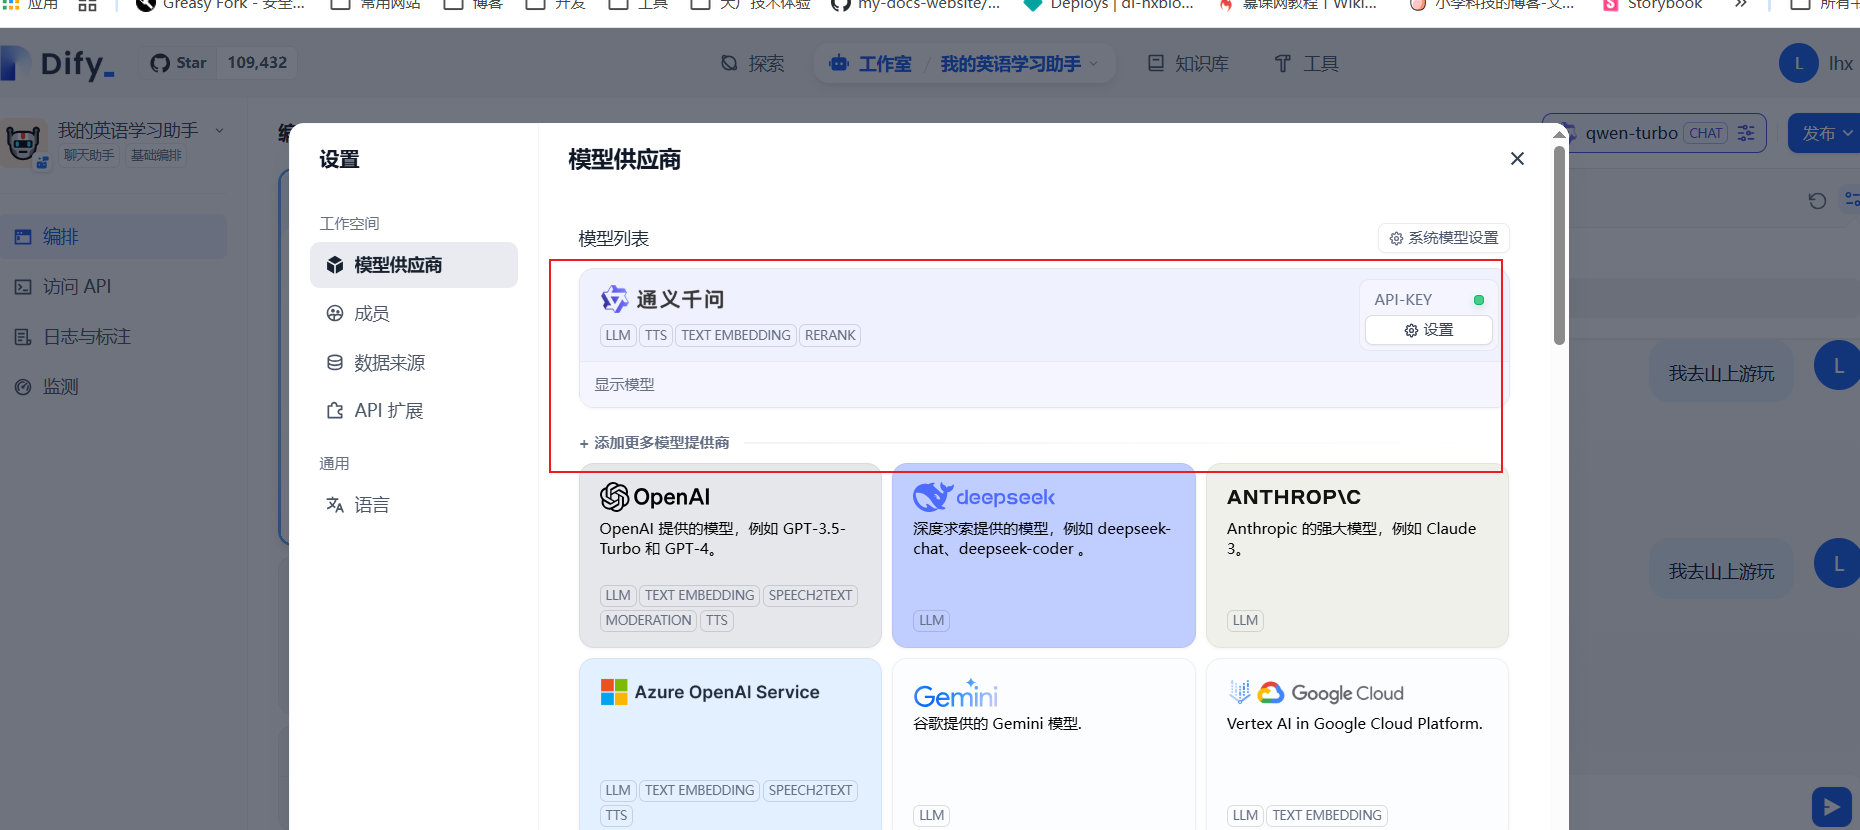
Task: Open the 语言 language settings
Action: [371, 505]
